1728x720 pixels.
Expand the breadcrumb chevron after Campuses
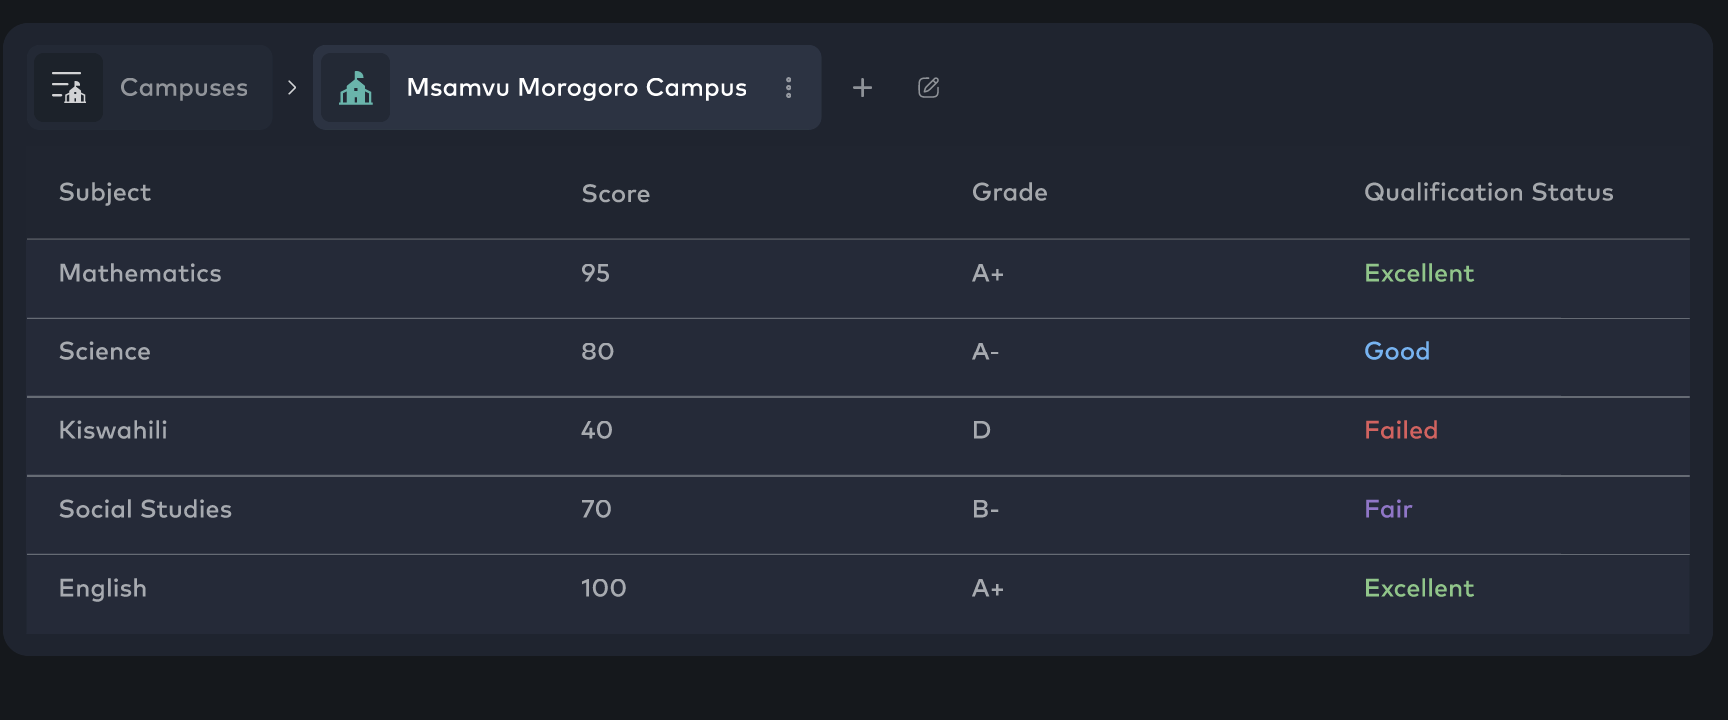click(292, 88)
